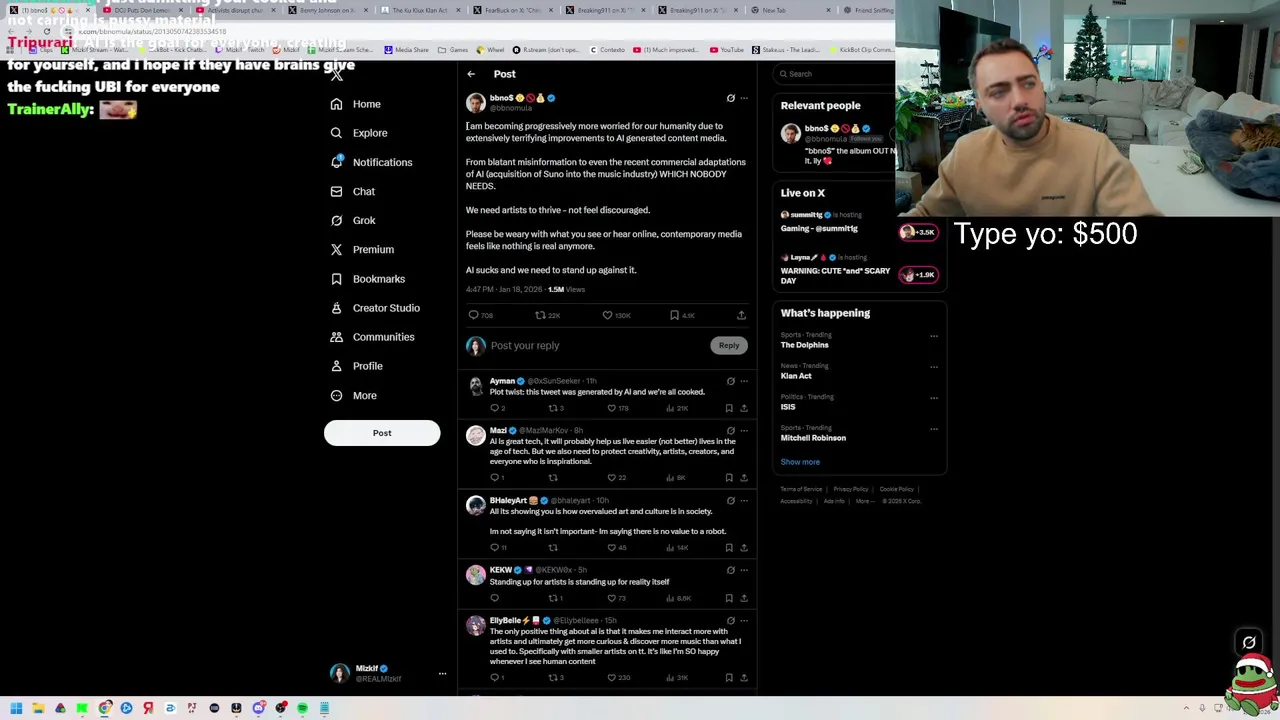Viewport: 1280px width, 720px height.
Task: Click reply icon on the main post
Action: (474, 315)
